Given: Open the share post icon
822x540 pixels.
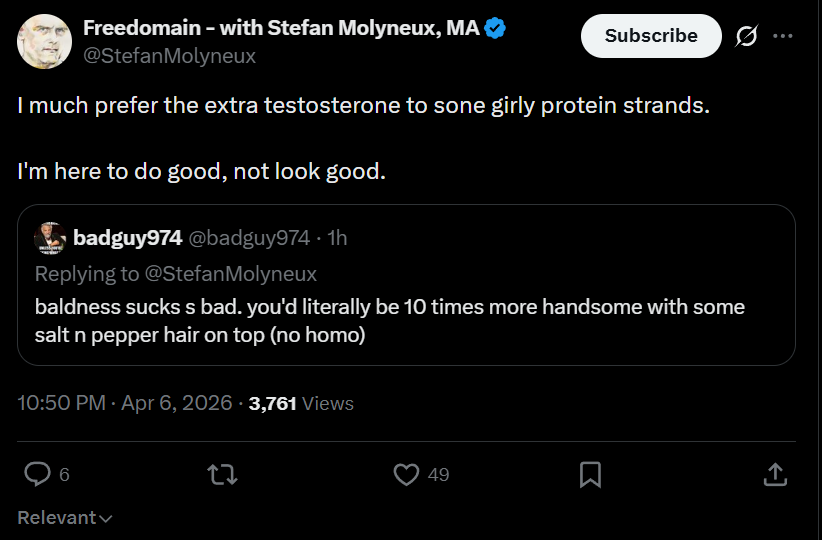Looking at the screenshot, I should [x=774, y=474].
